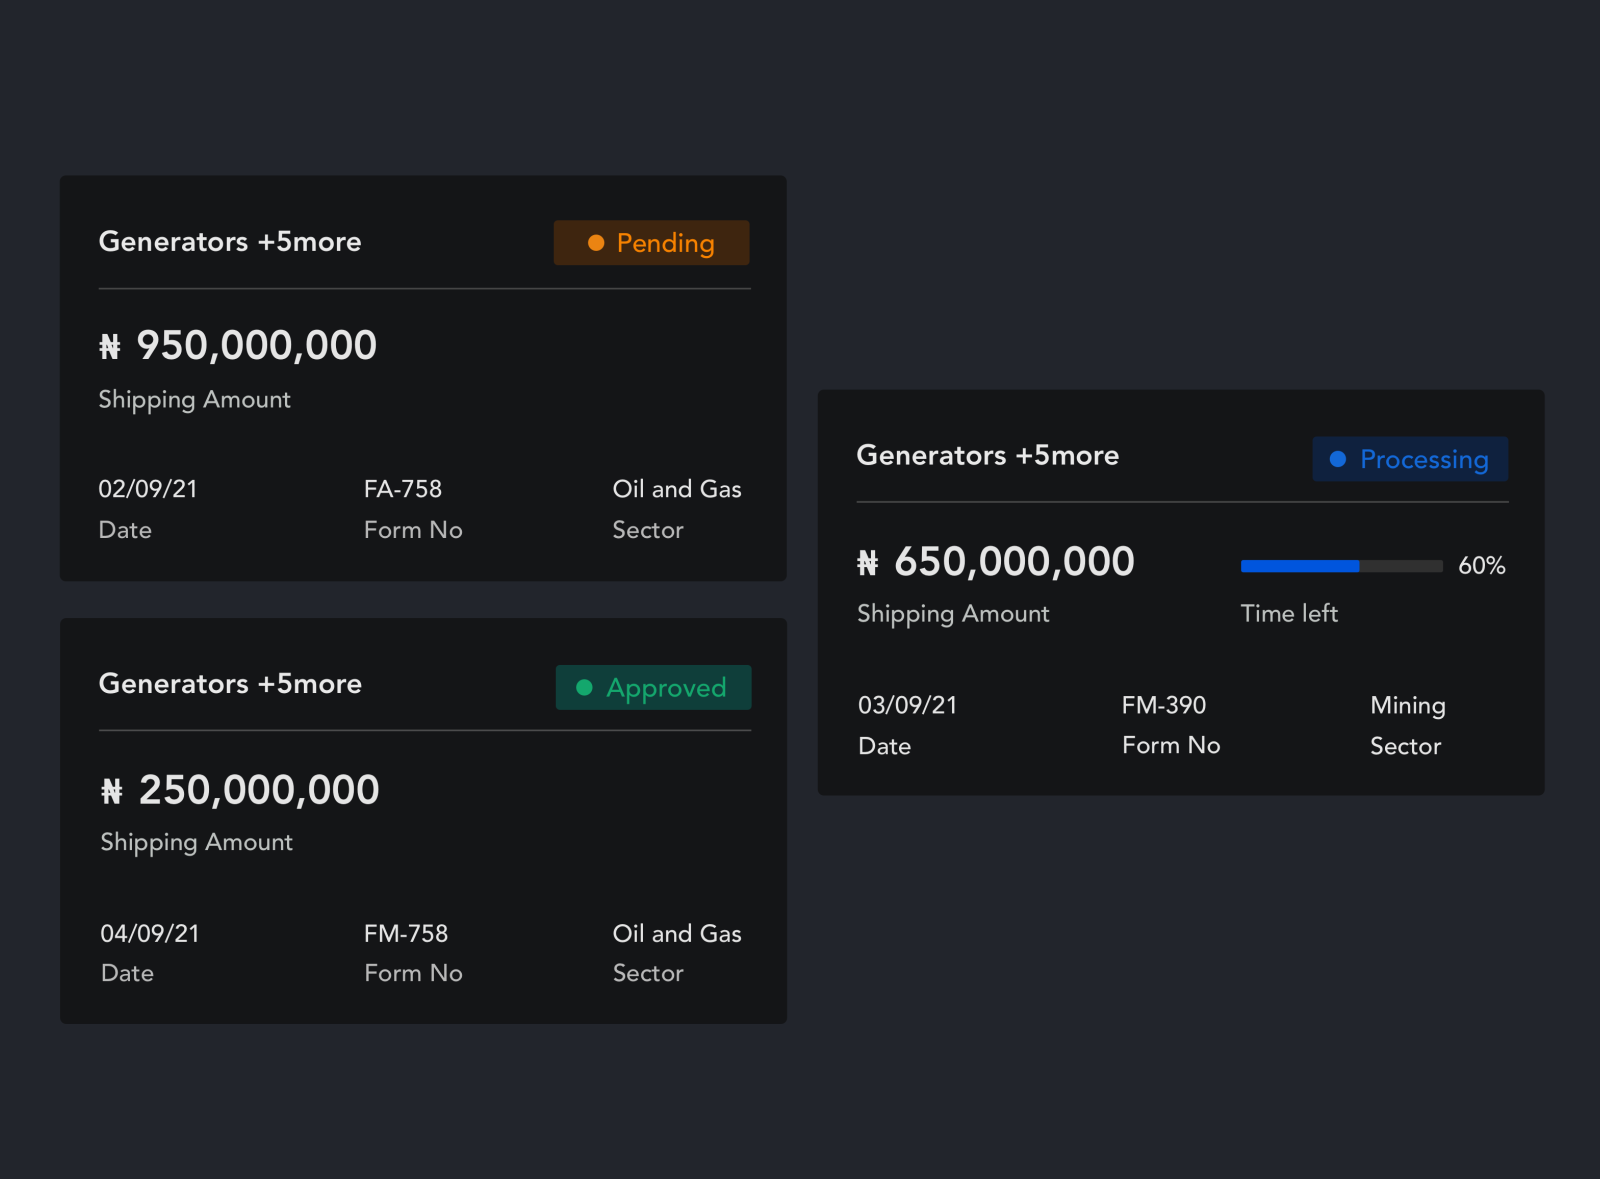Click the 60% time left progress bar

(x=1341, y=566)
